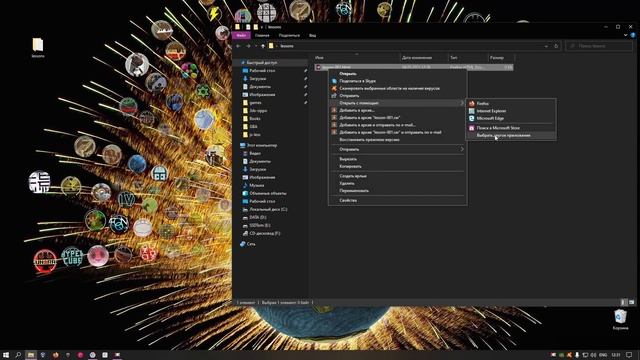Click 'Открыть с помощью' submenu entry
Viewport: 640px width, 360px height.
[x=398, y=103]
